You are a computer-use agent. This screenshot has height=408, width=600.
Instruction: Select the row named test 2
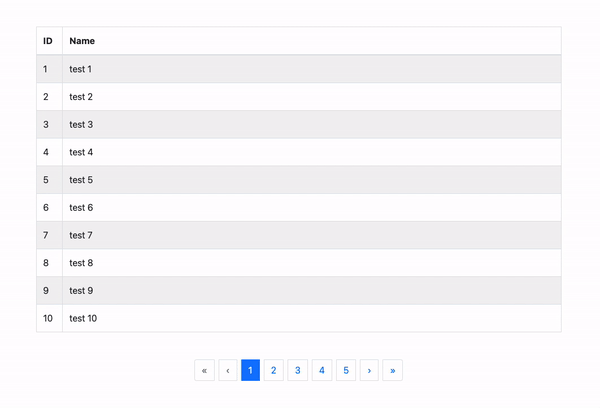299,97
